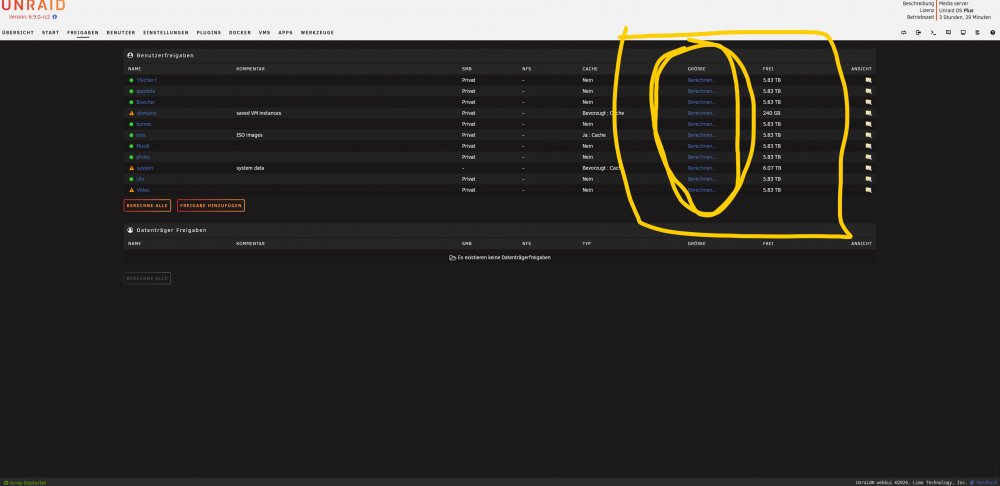Click Berechnen for the Musik share
The height and width of the screenshot is (486, 1000).
(702, 146)
